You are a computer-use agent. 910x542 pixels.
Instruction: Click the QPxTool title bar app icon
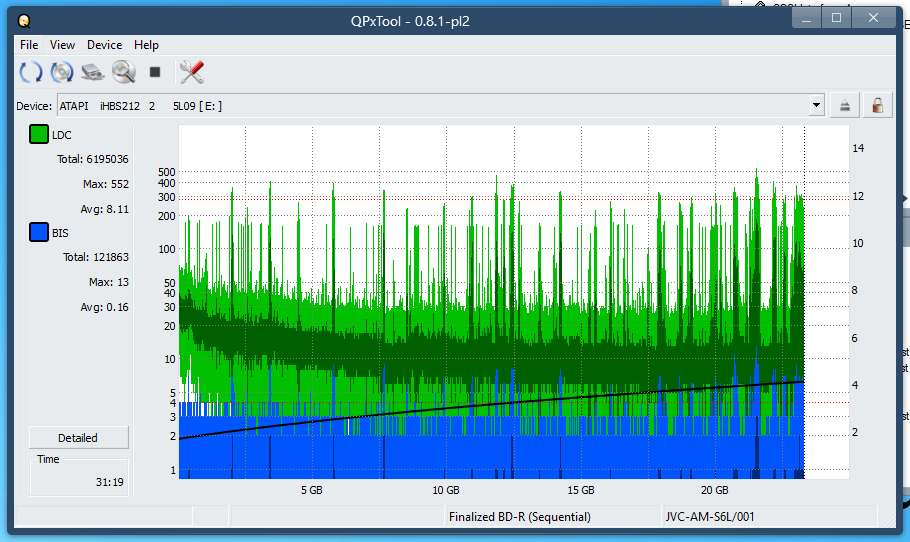[25, 20]
